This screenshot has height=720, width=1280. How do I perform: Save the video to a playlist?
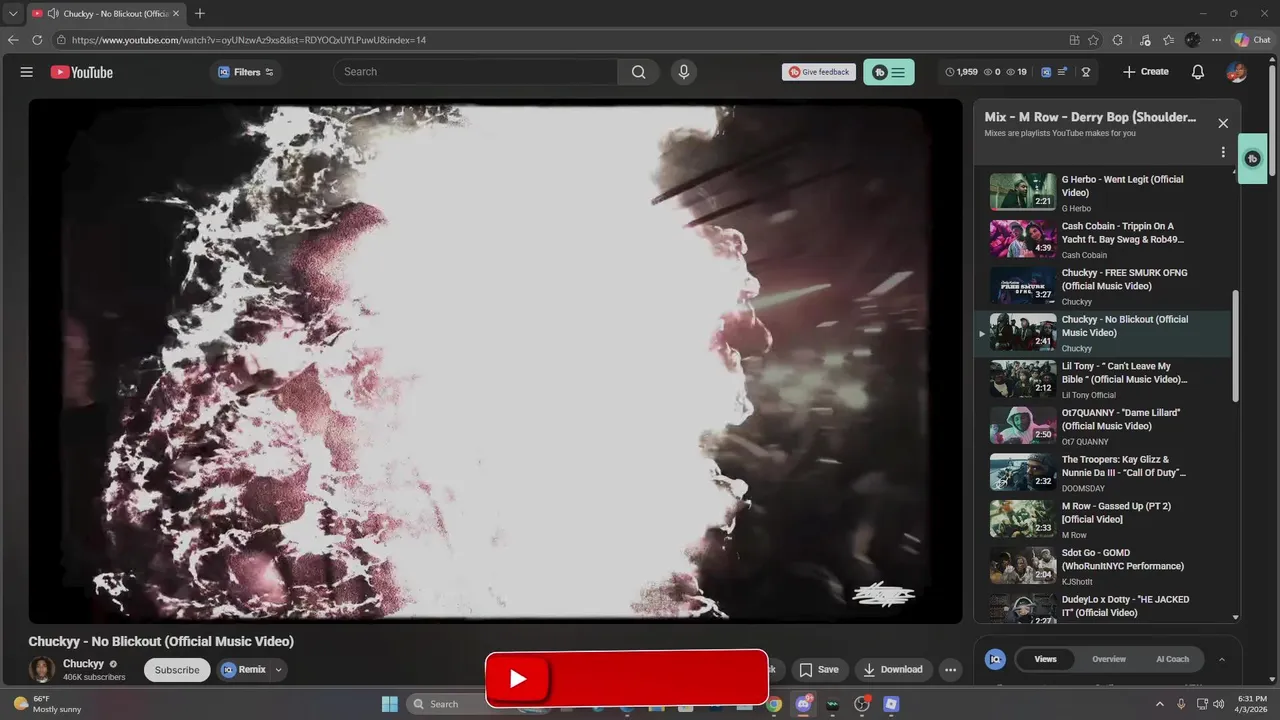819,670
